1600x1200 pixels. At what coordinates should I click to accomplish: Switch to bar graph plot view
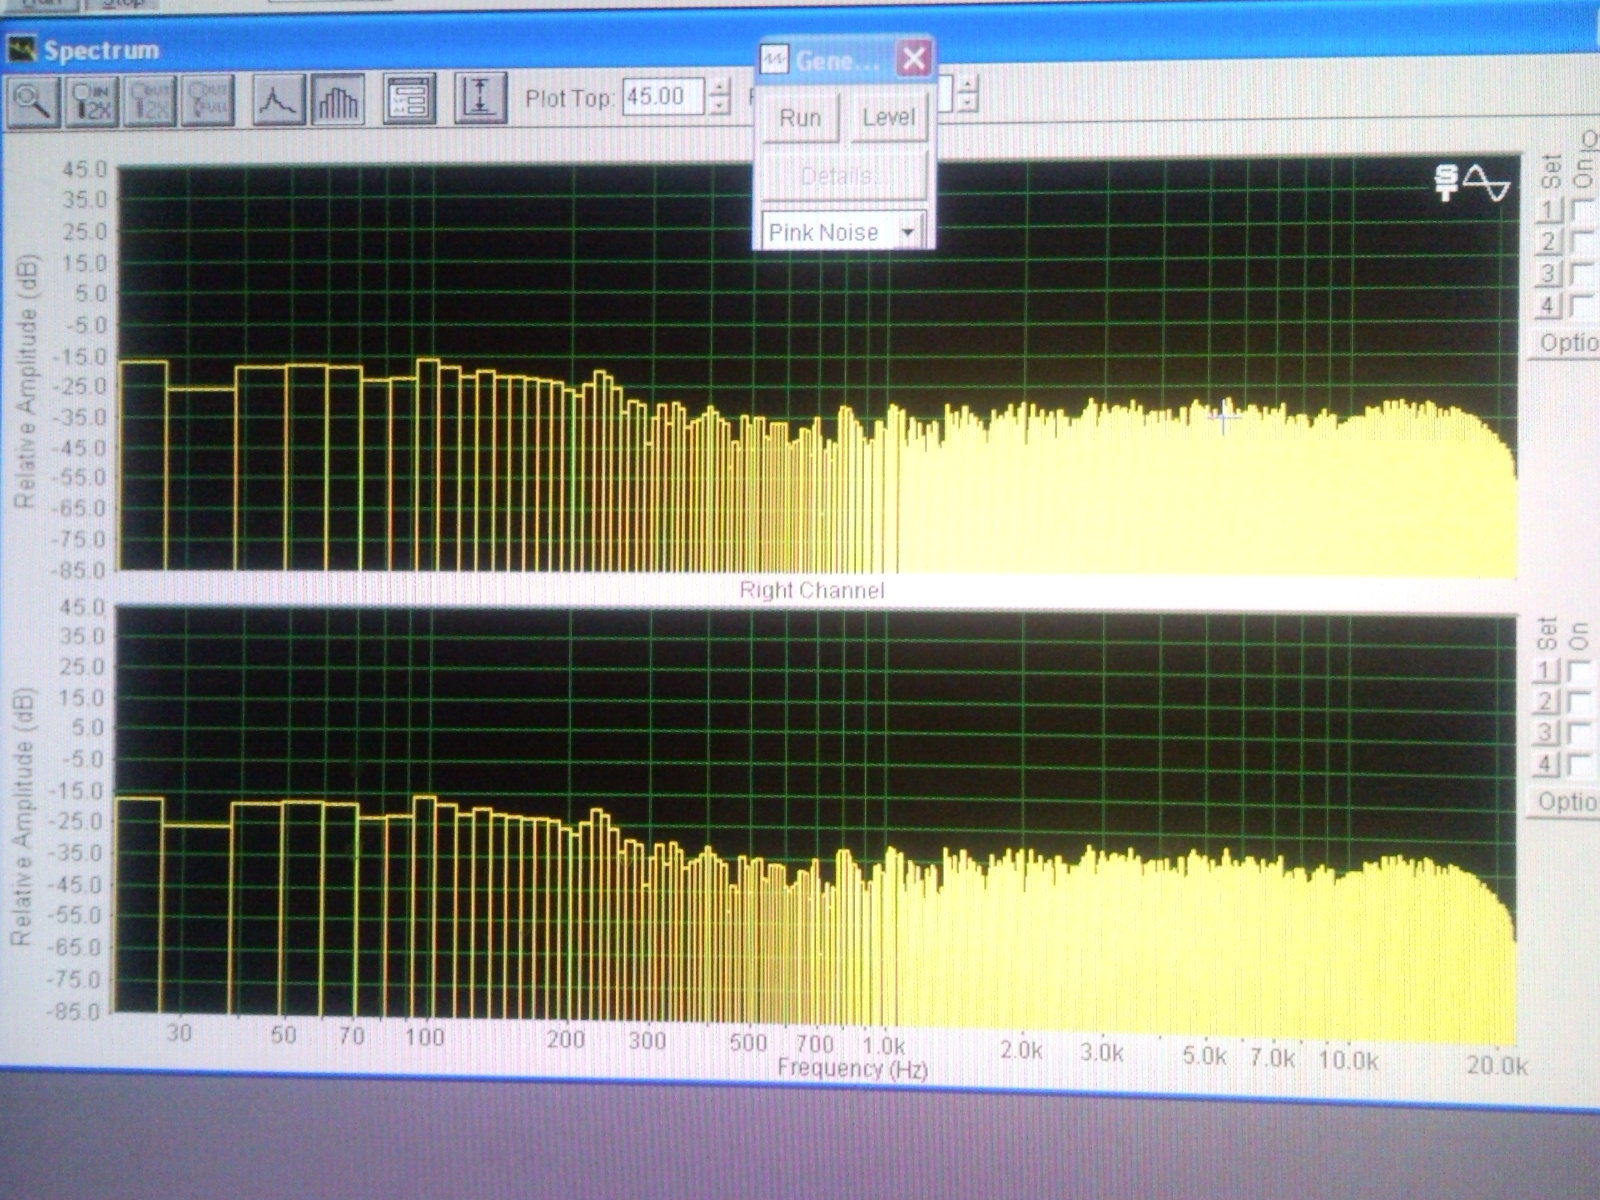pyautogui.click(x=337, y=101)
